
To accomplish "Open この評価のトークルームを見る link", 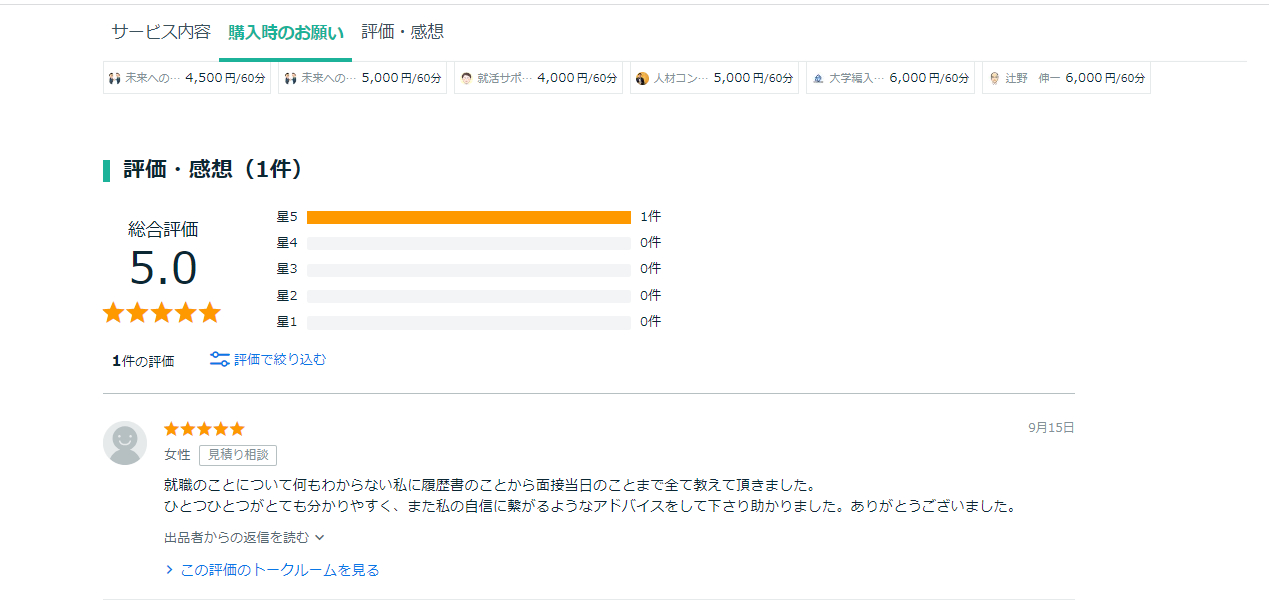I will pyautogui.click(x=278, y=569).
